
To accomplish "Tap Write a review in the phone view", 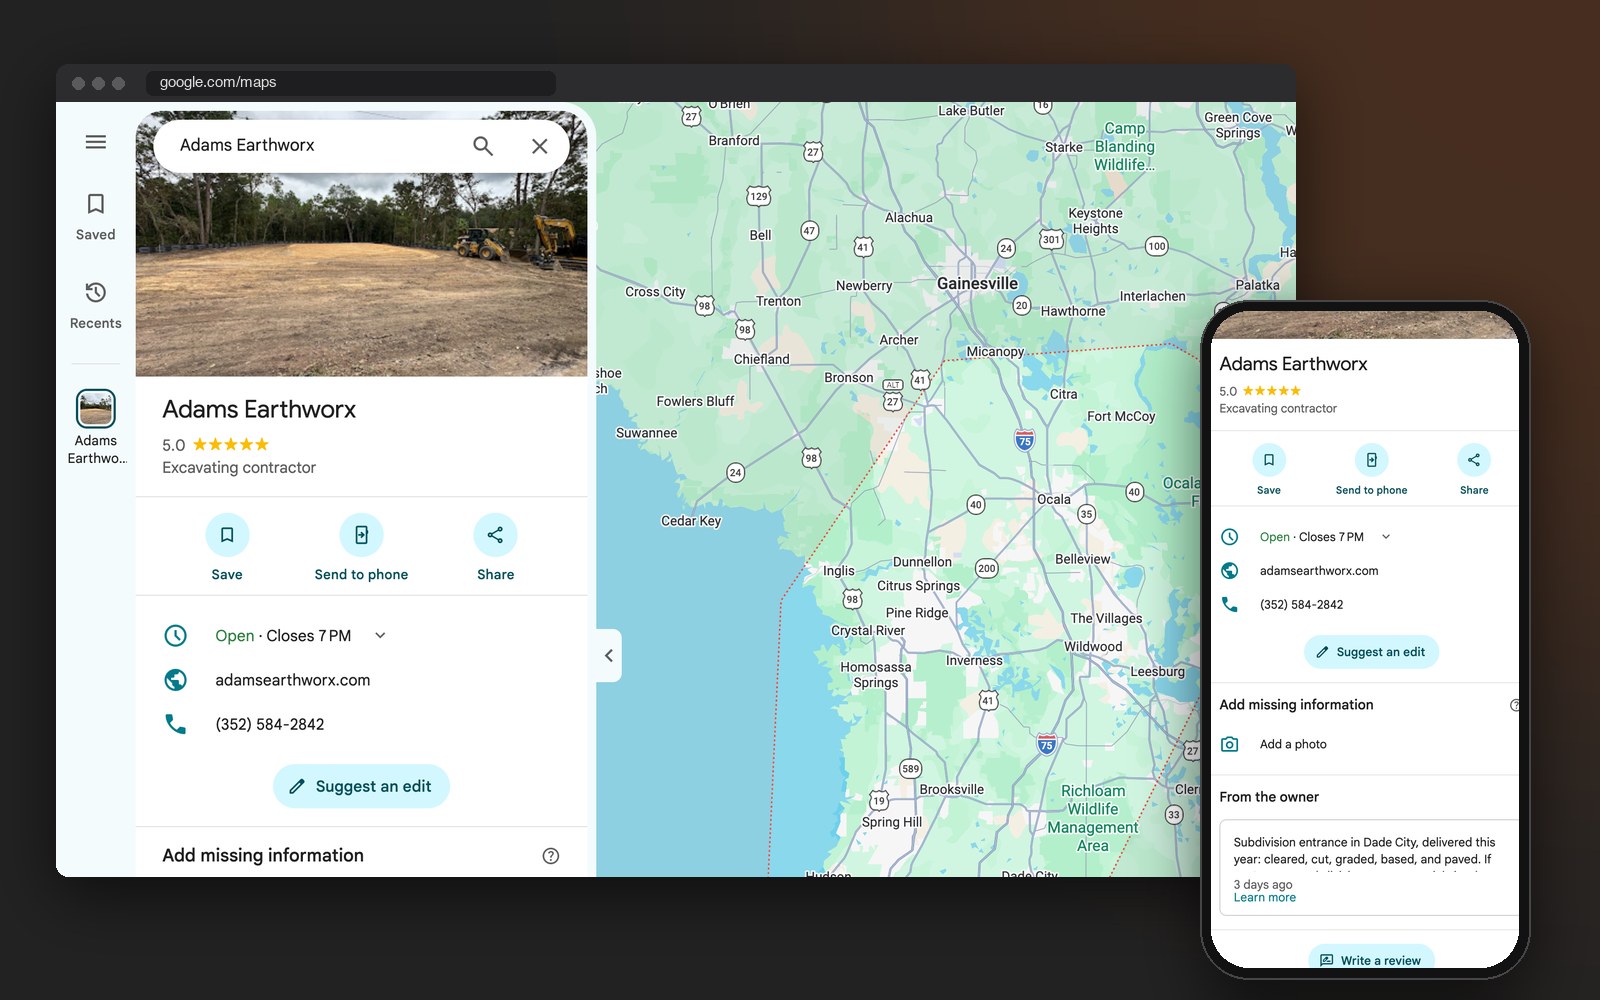I will pyautogui.click(x=1371, y=958).
